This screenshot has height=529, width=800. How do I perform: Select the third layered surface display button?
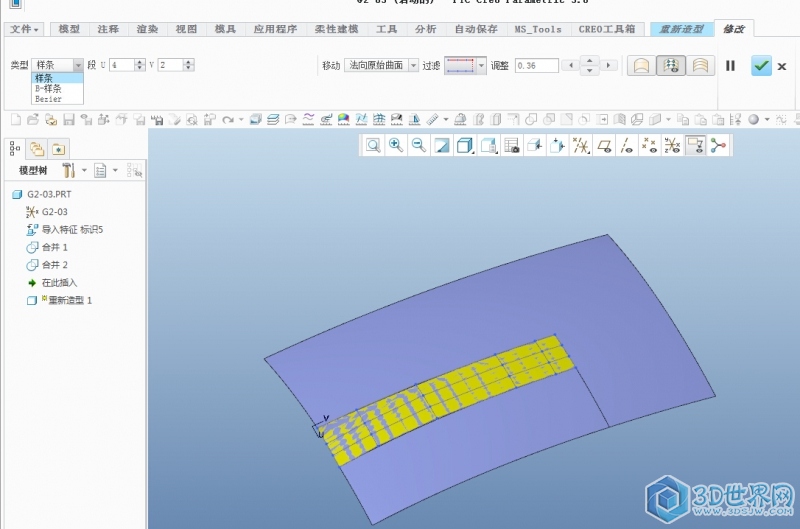[x=701, y=65]
